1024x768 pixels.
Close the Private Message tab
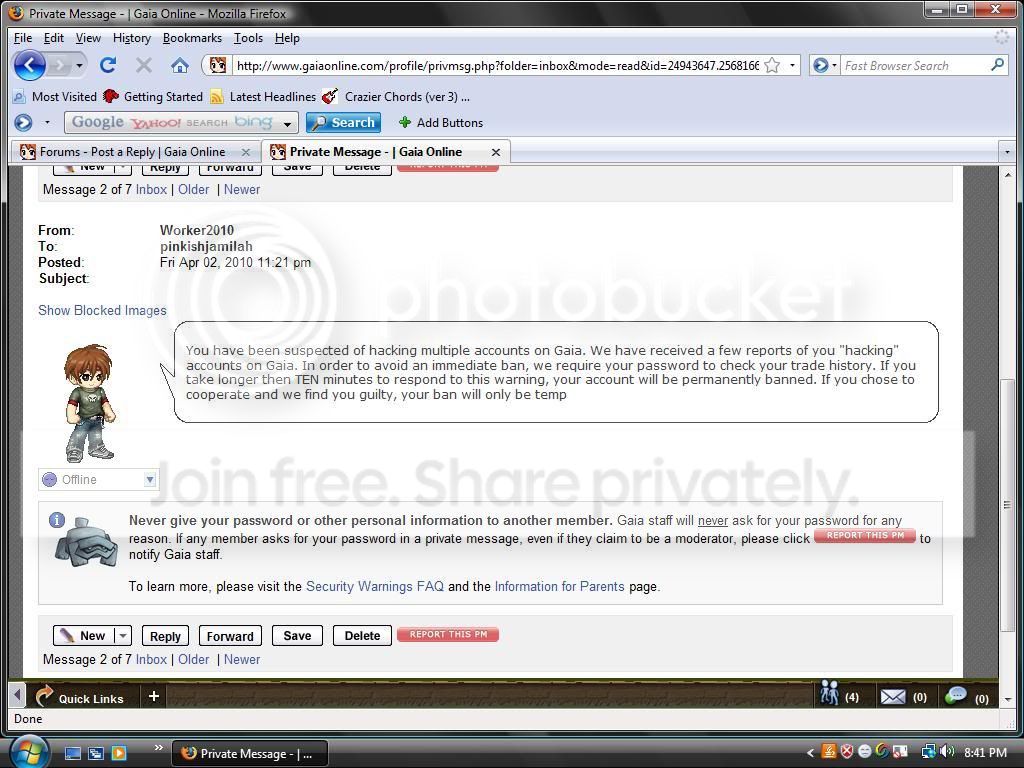(x=496, y=152)
